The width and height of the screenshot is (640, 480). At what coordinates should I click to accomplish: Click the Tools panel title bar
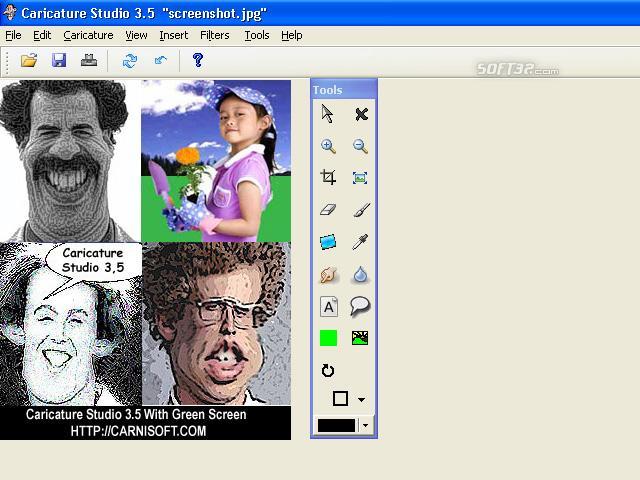(x=344, y=90)
